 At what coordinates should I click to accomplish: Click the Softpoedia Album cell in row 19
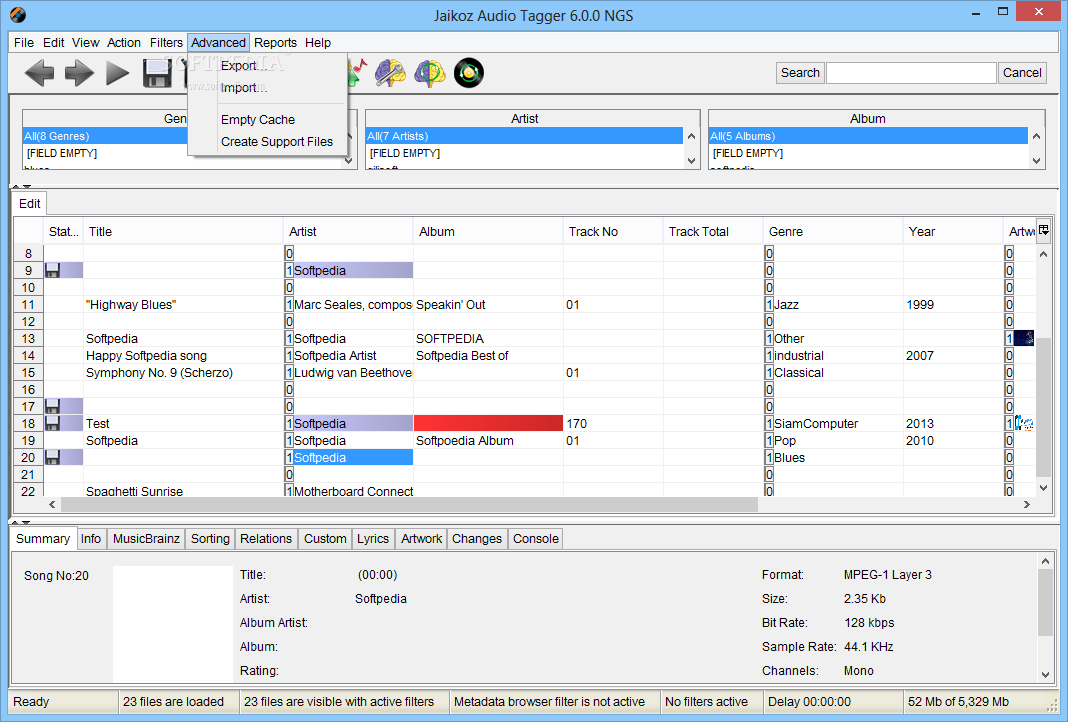(x=488, y=441)
